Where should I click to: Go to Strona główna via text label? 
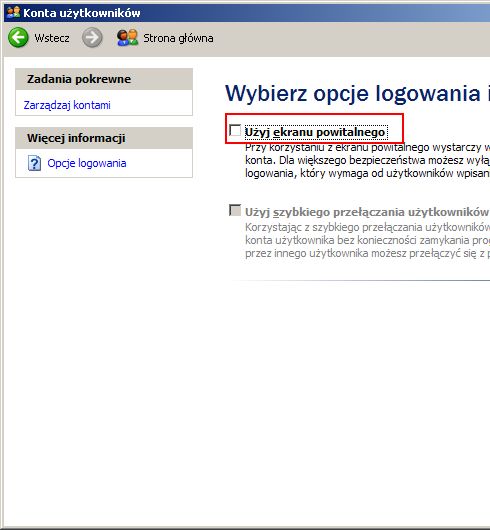point(178,38)
